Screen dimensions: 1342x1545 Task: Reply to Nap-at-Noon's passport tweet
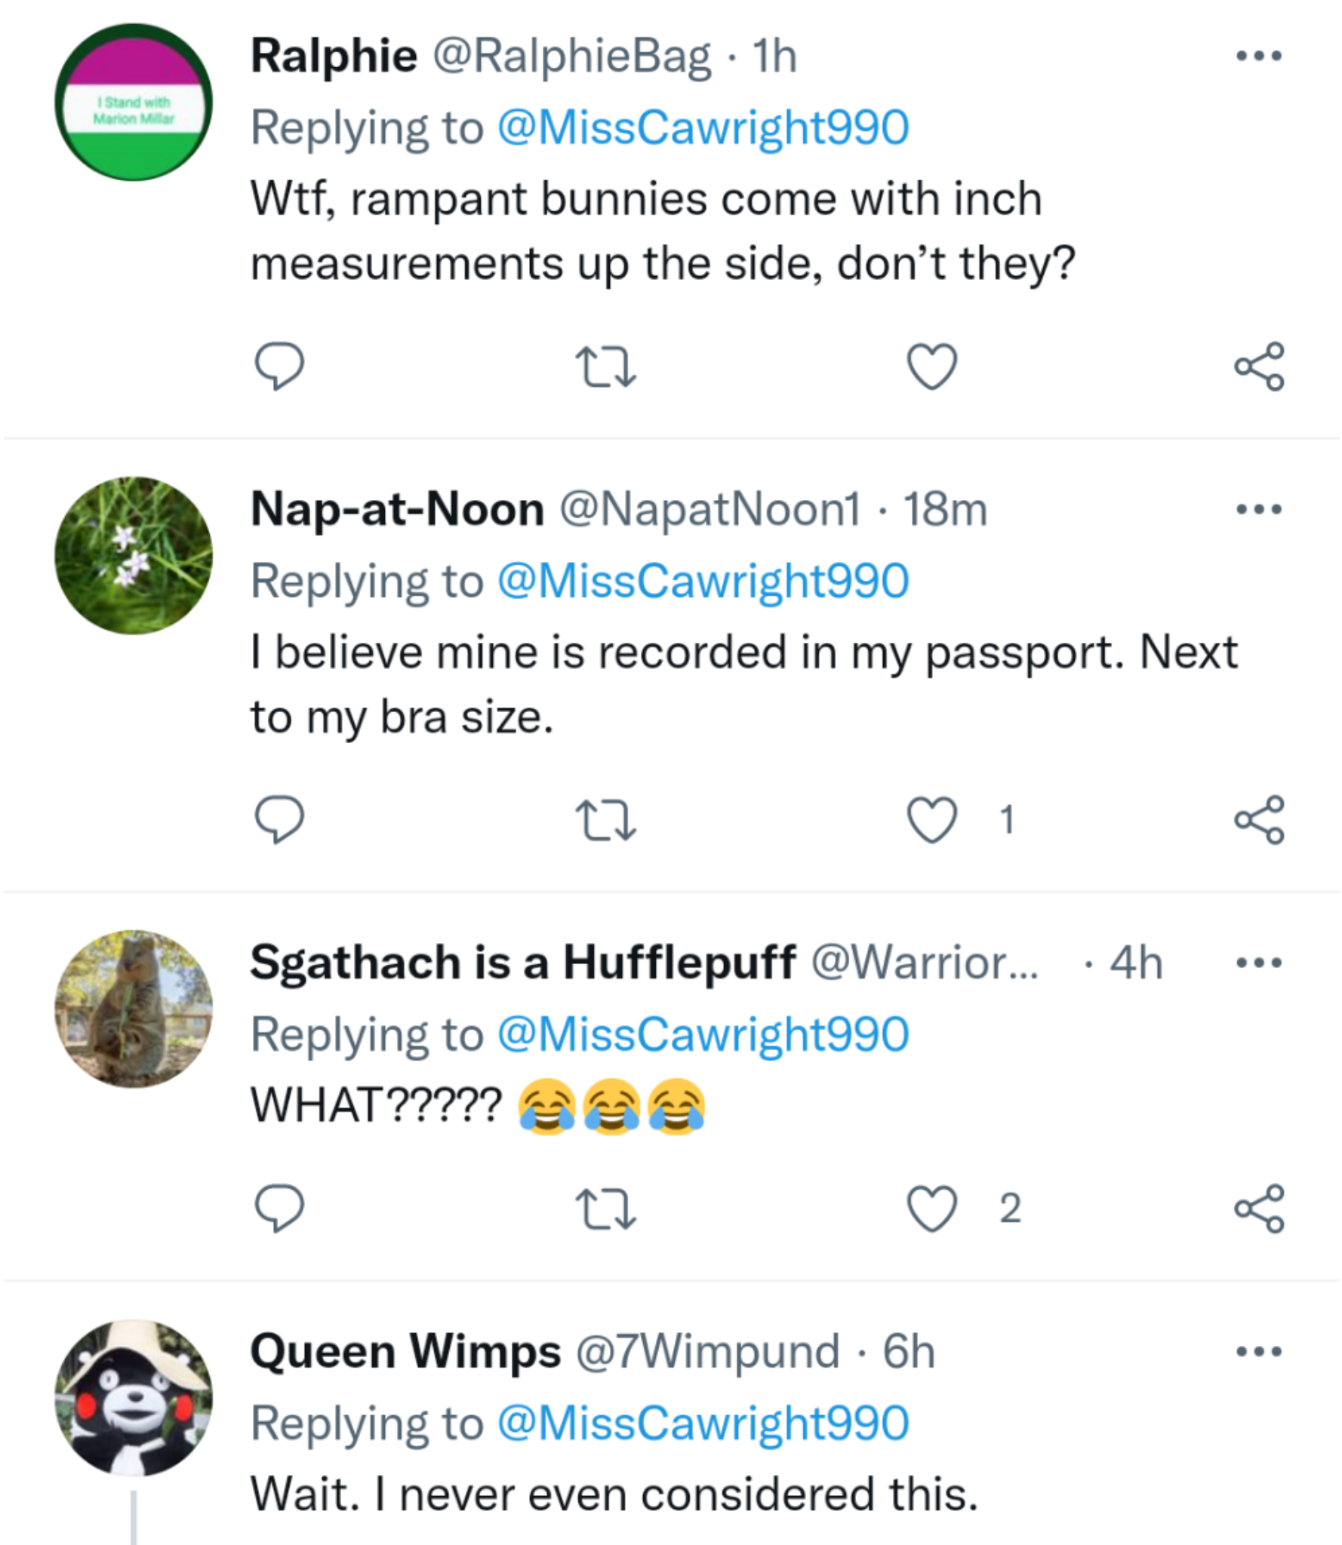pyautogui.click(x=279, y=820)
